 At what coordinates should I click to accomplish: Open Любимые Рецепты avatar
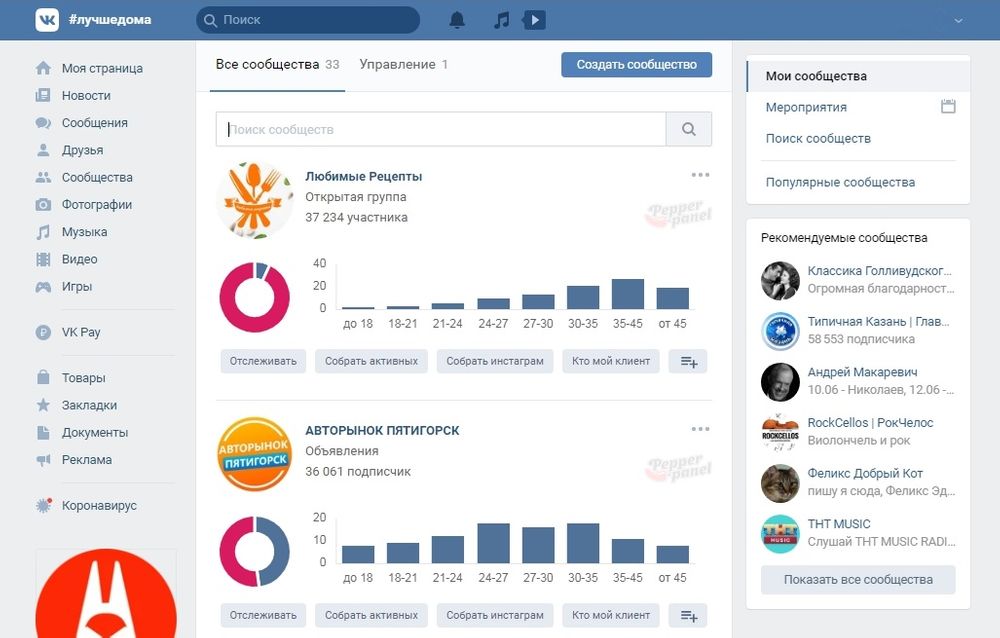(254, 200)
